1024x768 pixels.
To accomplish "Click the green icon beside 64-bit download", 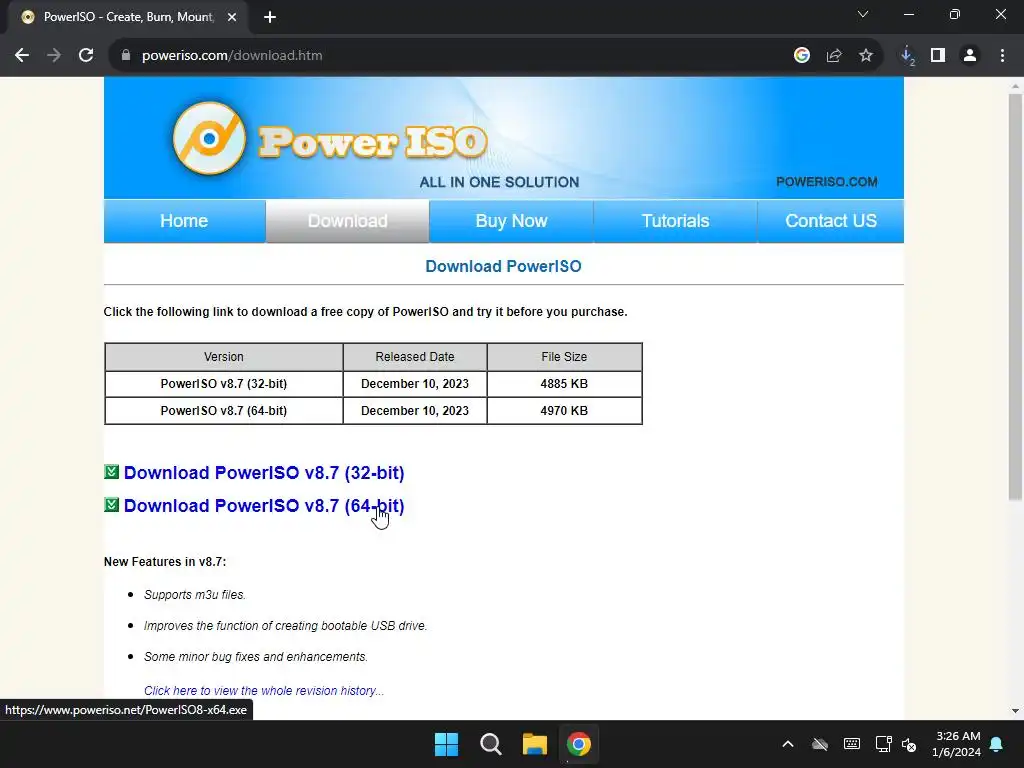I will point(112,505).
